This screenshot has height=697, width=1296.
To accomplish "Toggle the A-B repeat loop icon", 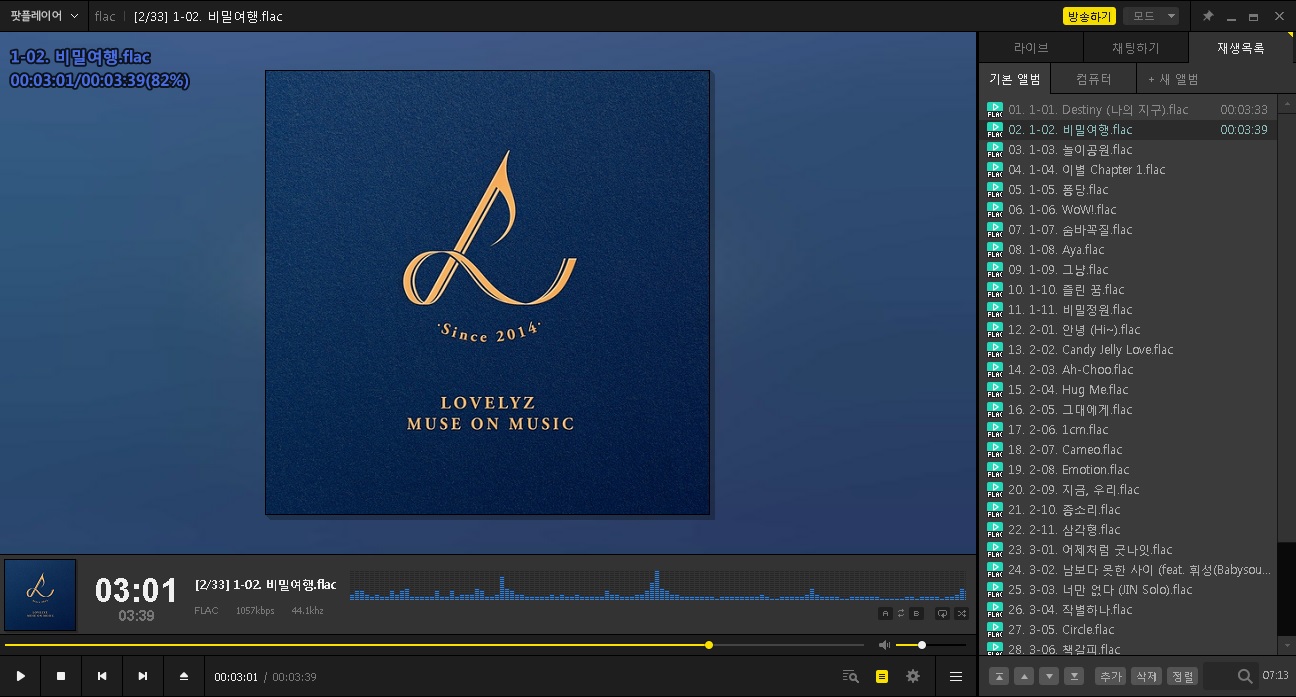I will click(901, 613).
